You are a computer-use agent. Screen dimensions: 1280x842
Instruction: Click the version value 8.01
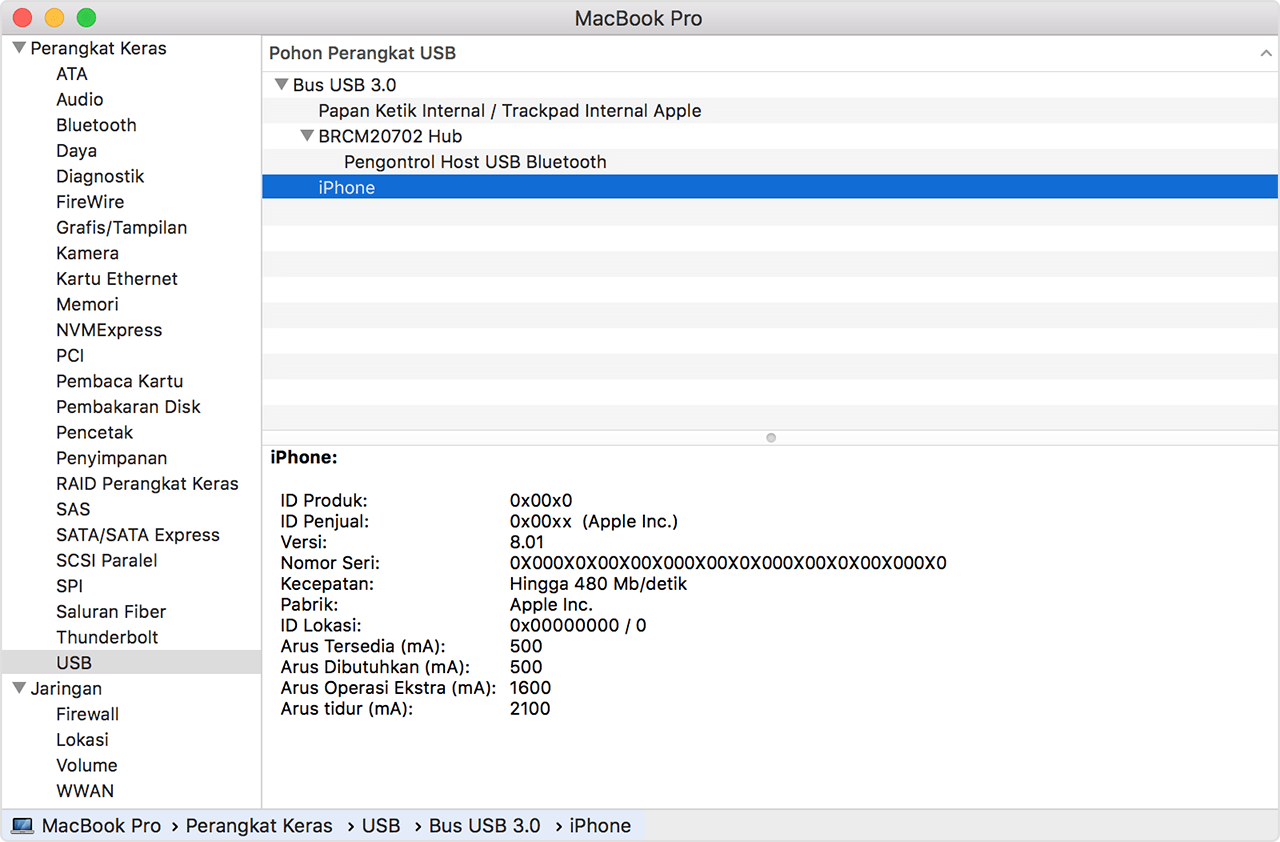click(527, 542)
